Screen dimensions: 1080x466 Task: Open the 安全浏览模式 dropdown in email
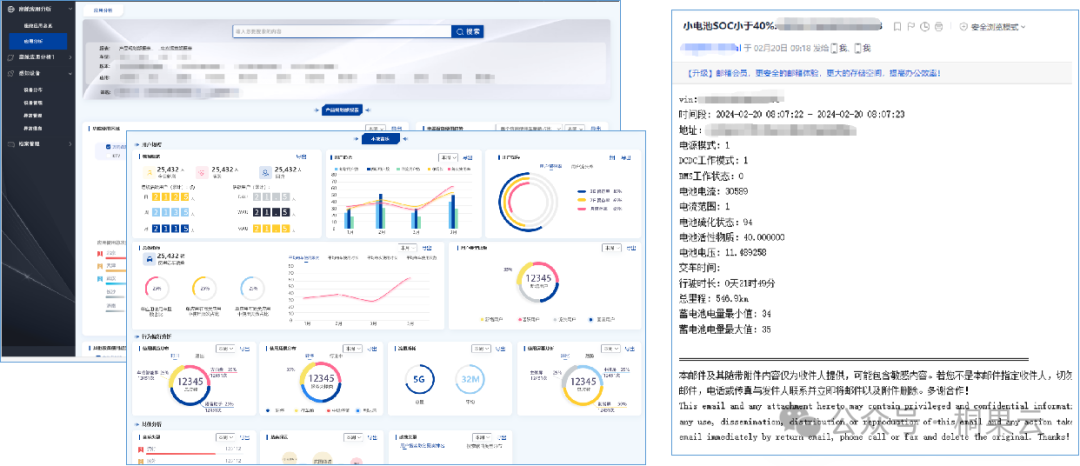tap(992, 27)
